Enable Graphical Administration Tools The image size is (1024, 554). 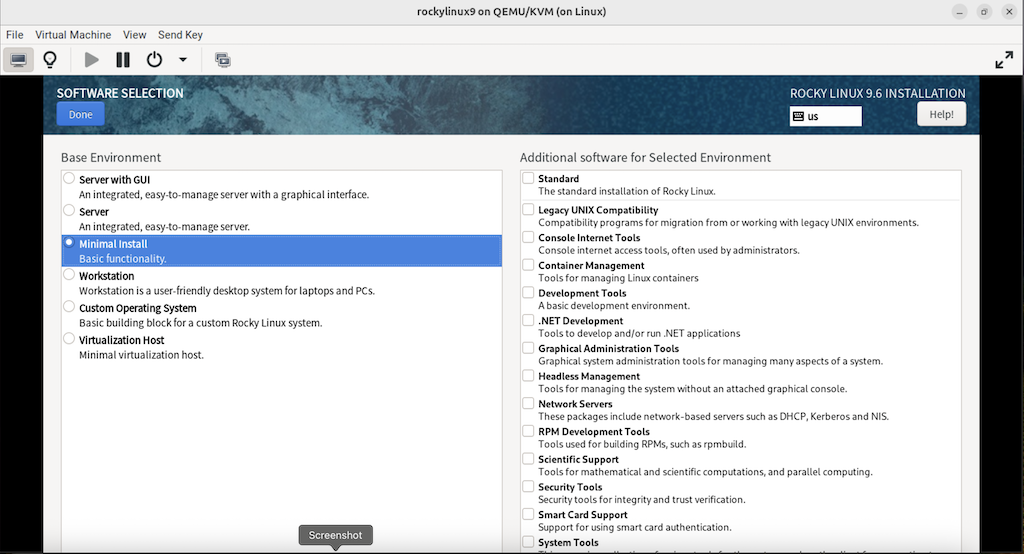(x=528, y=348)
